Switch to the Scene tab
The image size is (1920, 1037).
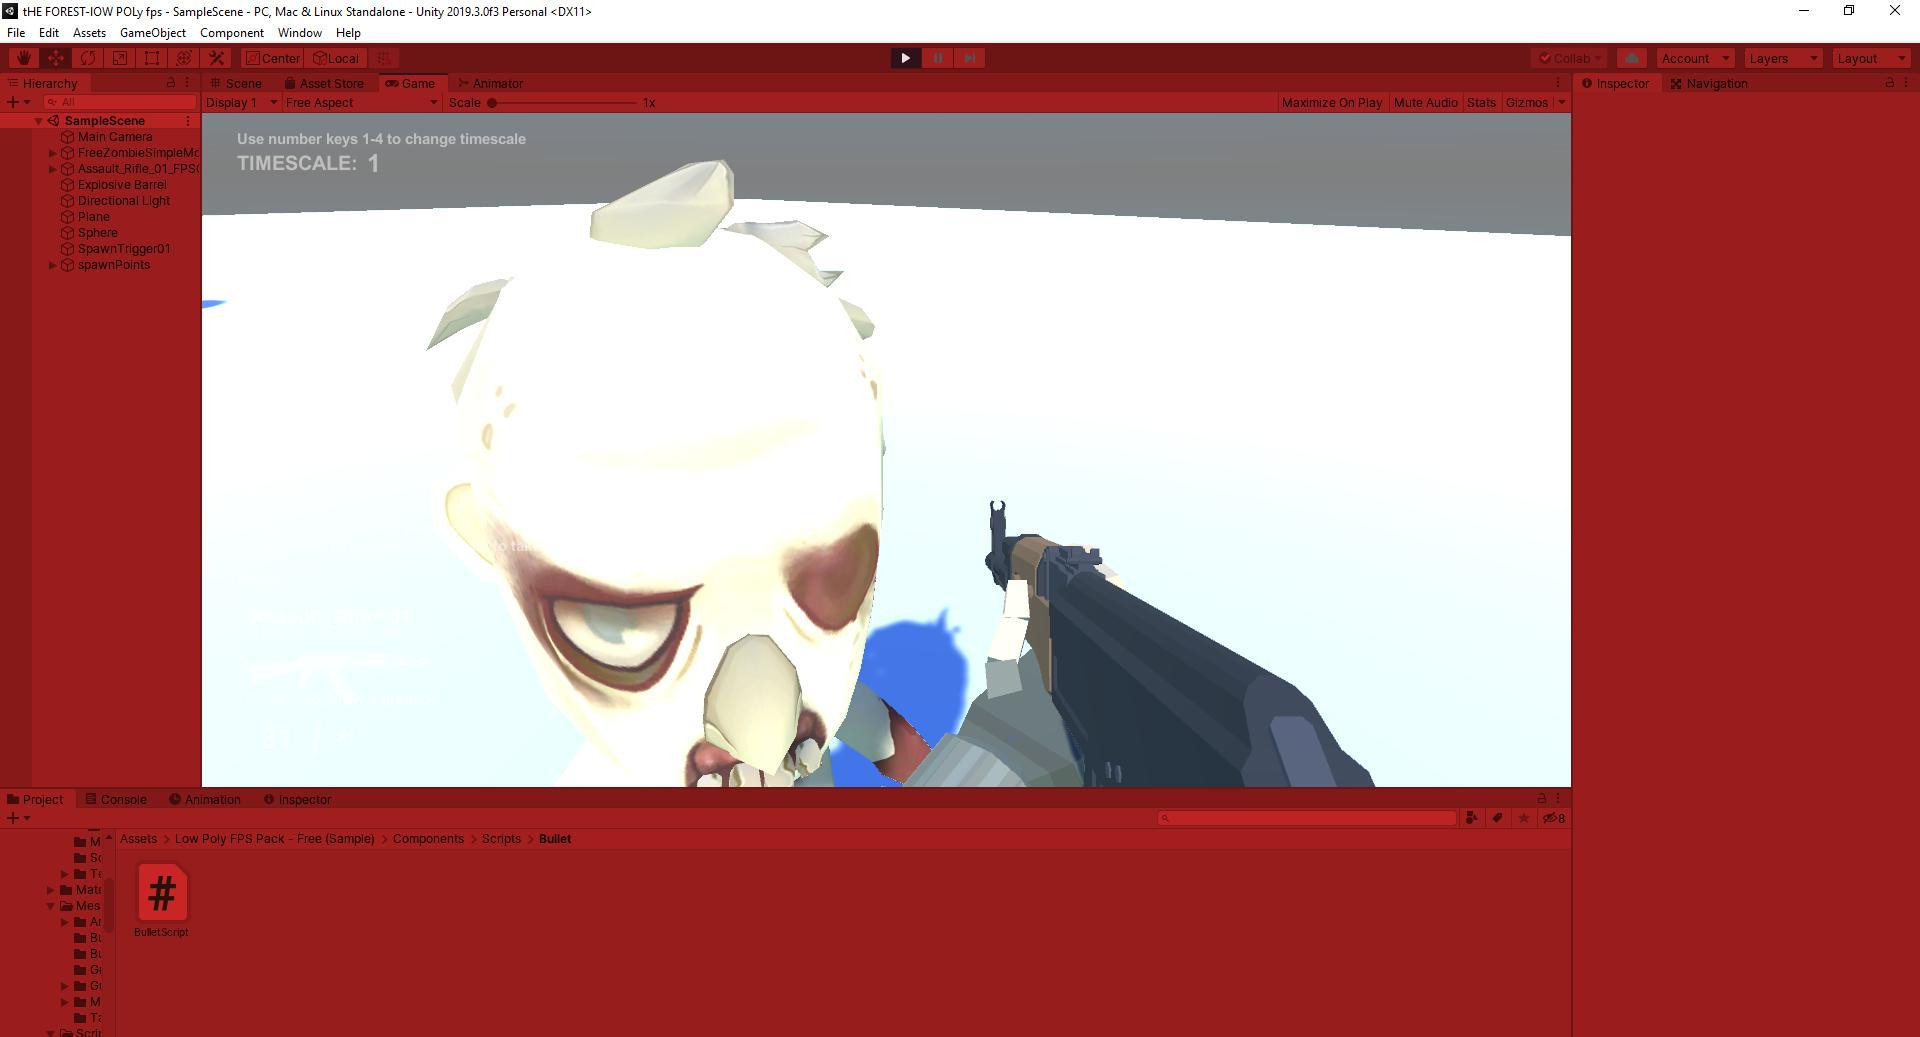pyautogui.click(x=236, y=84)
